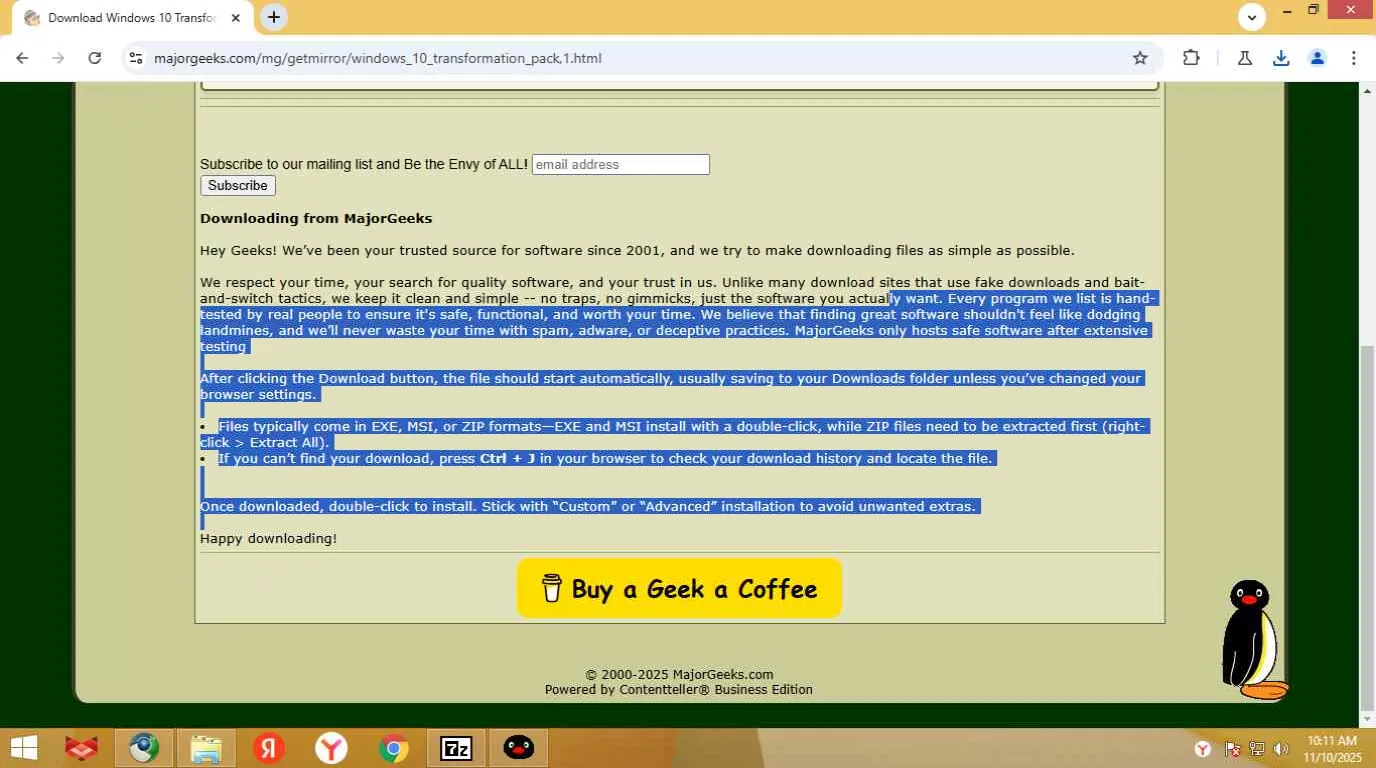Switch to the Download Windows 10 Transformation tab

pos(132,18)
